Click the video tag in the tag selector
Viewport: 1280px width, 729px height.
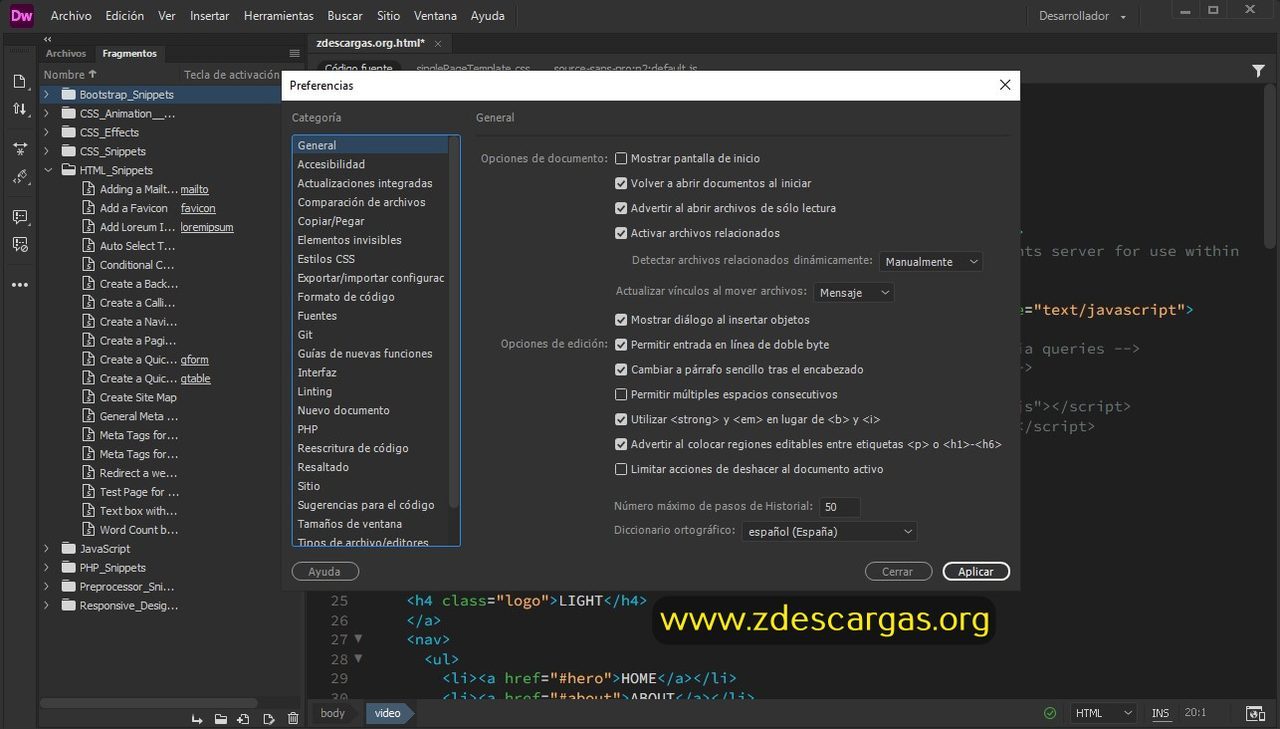(x=388, y=713)
